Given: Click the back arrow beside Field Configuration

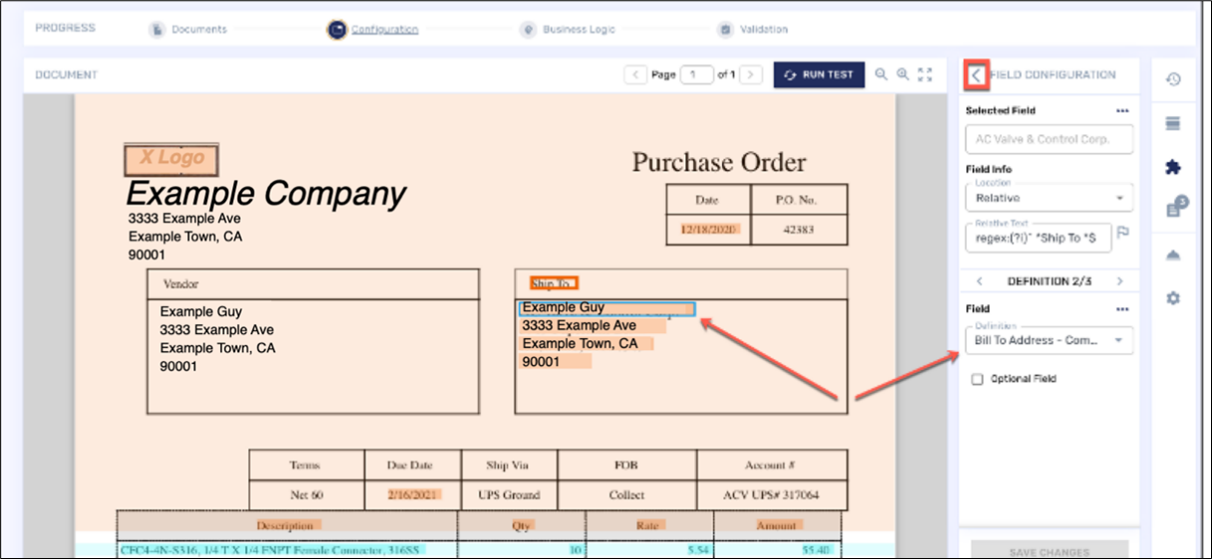Looking at the screenshot, I should [x=976, y=75].
